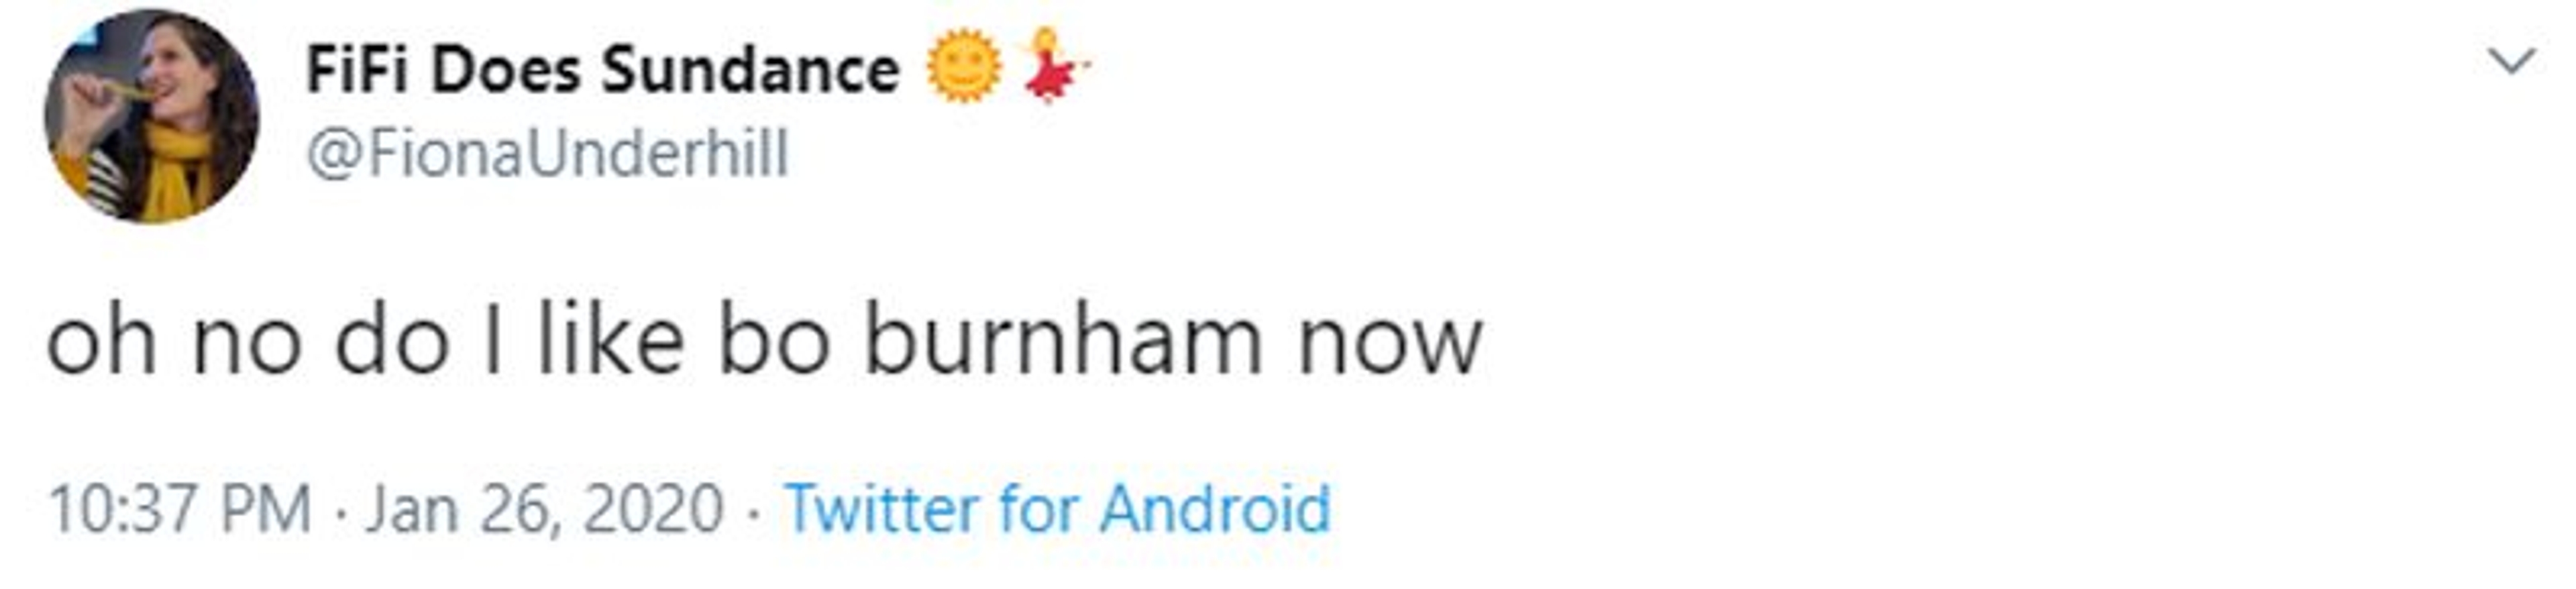This screenshot has height=589, width=2576.
Task: Click the word "Sundance" in the display name
Action: click(750, 70)
